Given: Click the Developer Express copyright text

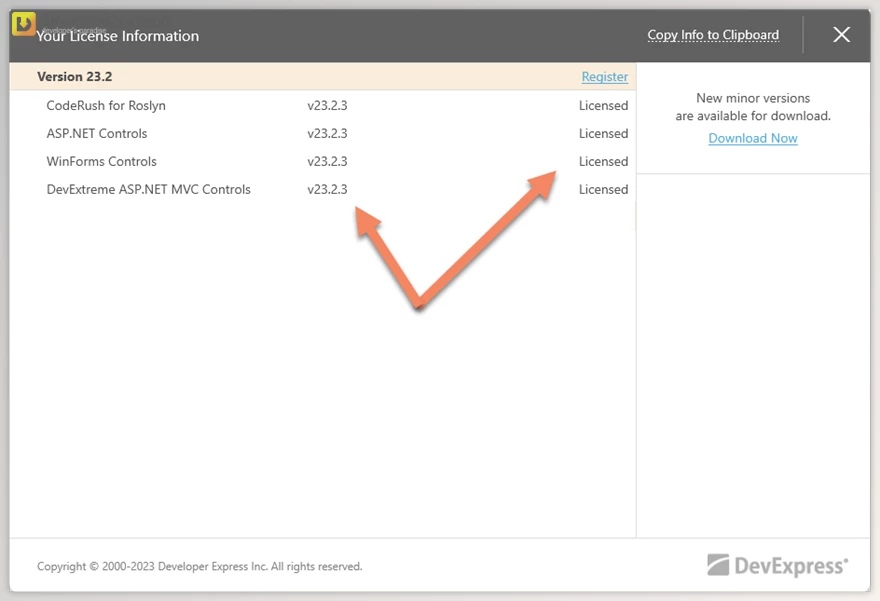Looking at the screenshot, I should click(x=199, y=567).
